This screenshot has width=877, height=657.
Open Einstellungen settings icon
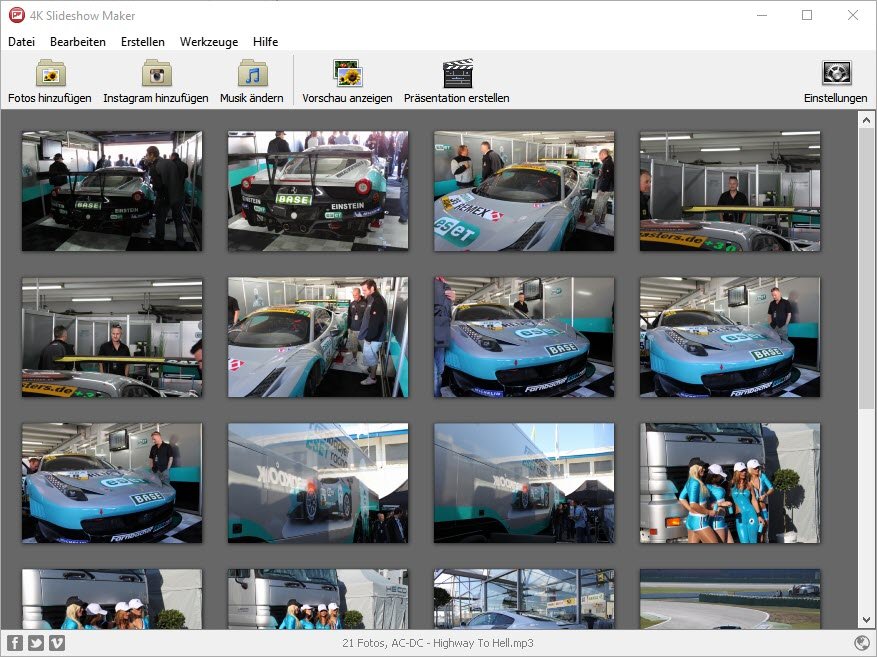pyautogui.click(x=835, y=74)
